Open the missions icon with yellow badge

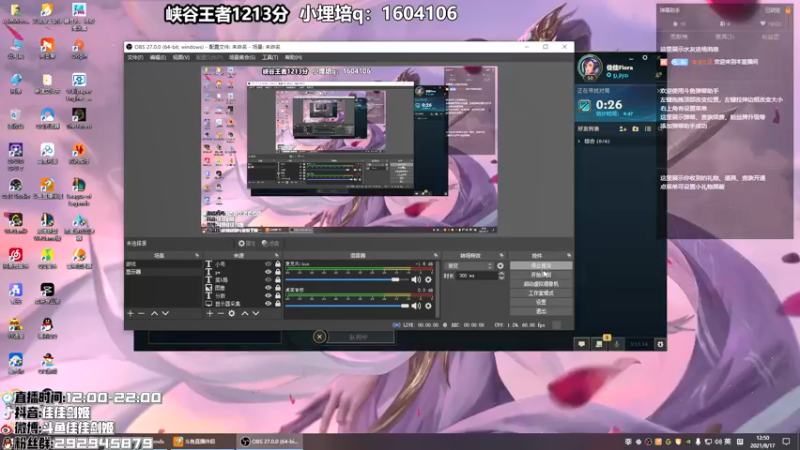[x=599, y=343]
